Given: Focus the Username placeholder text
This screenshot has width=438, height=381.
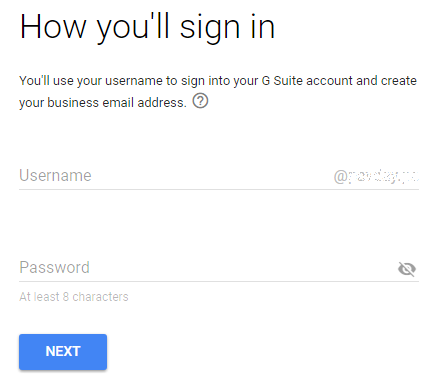Looking at the screenshot, I should tap(55, 176).
